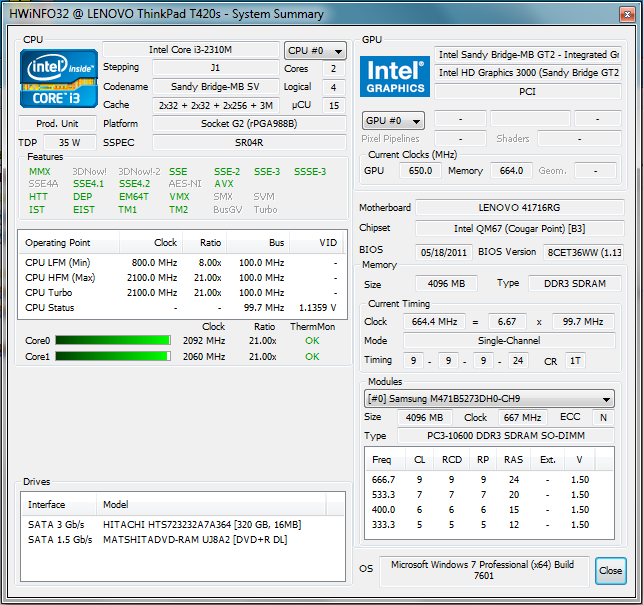Click the GPU Memory clock 664.0 field

pos(511,171)
